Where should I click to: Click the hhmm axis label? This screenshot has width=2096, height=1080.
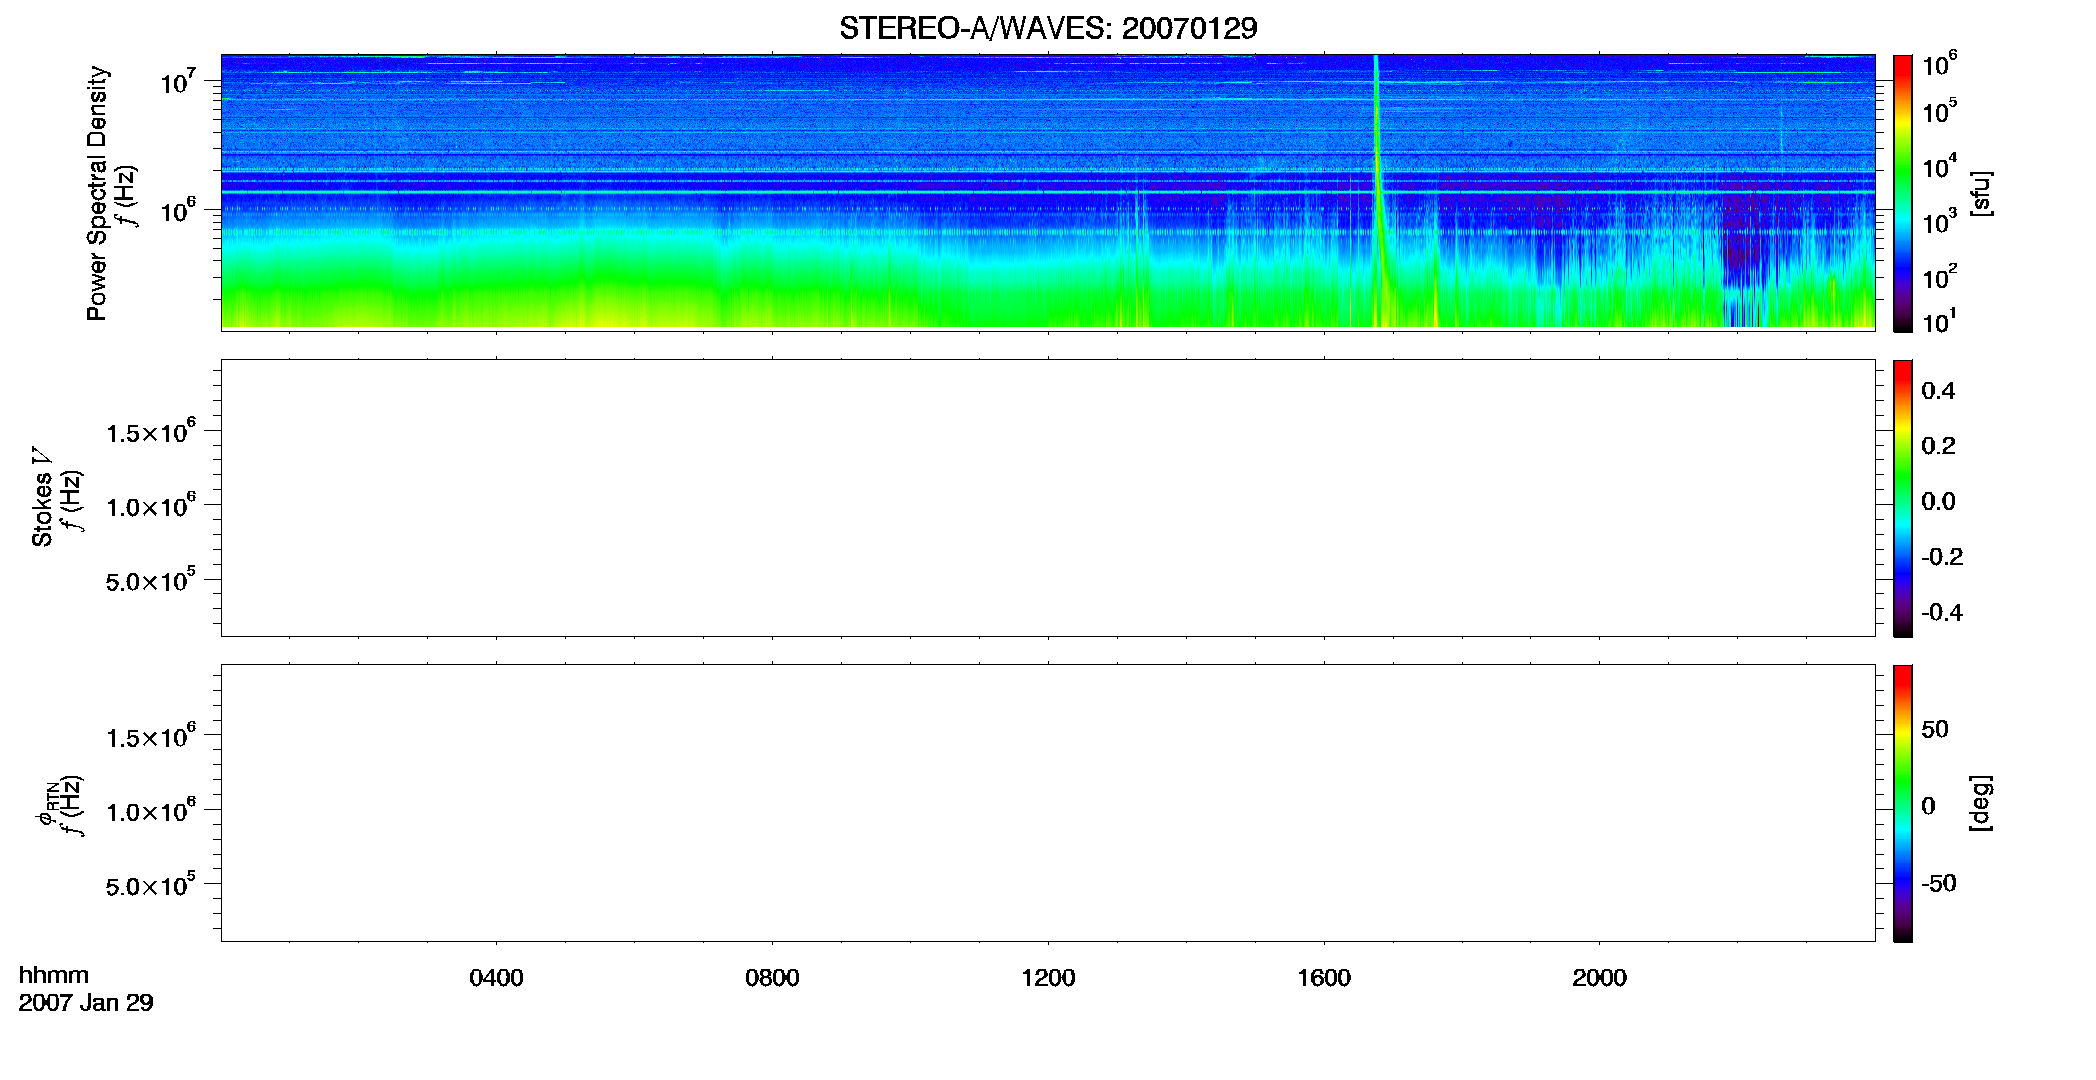54,975
